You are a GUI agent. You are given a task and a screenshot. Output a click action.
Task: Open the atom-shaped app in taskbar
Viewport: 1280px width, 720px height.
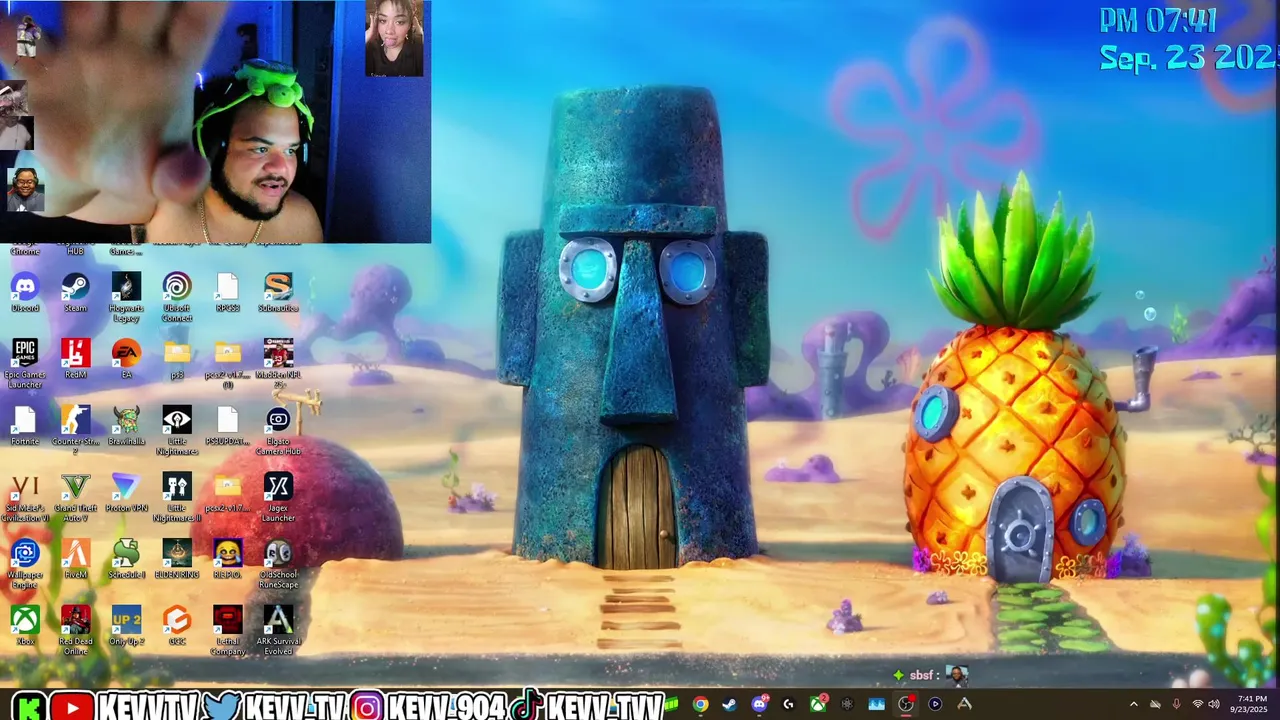point(847,704)
